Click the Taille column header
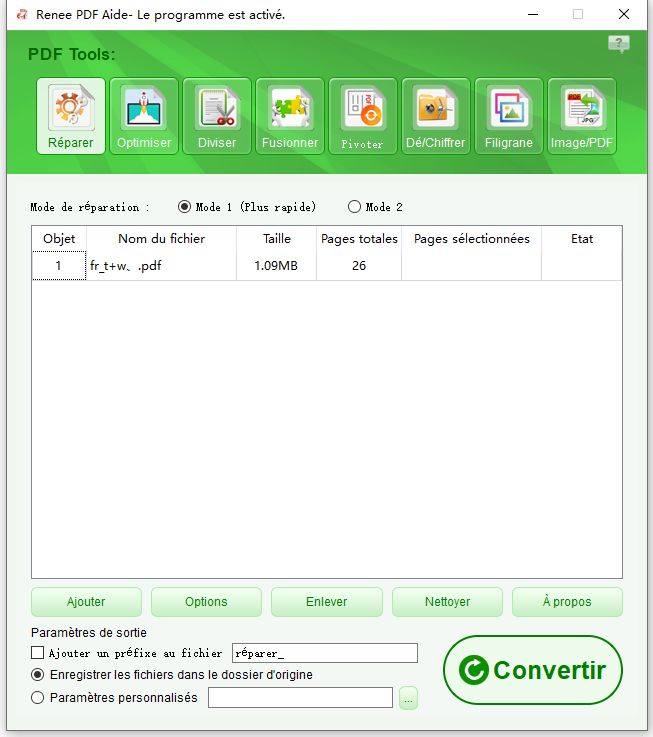The width and height of the screenshot is (653, 737). click(x=276, y=239)
